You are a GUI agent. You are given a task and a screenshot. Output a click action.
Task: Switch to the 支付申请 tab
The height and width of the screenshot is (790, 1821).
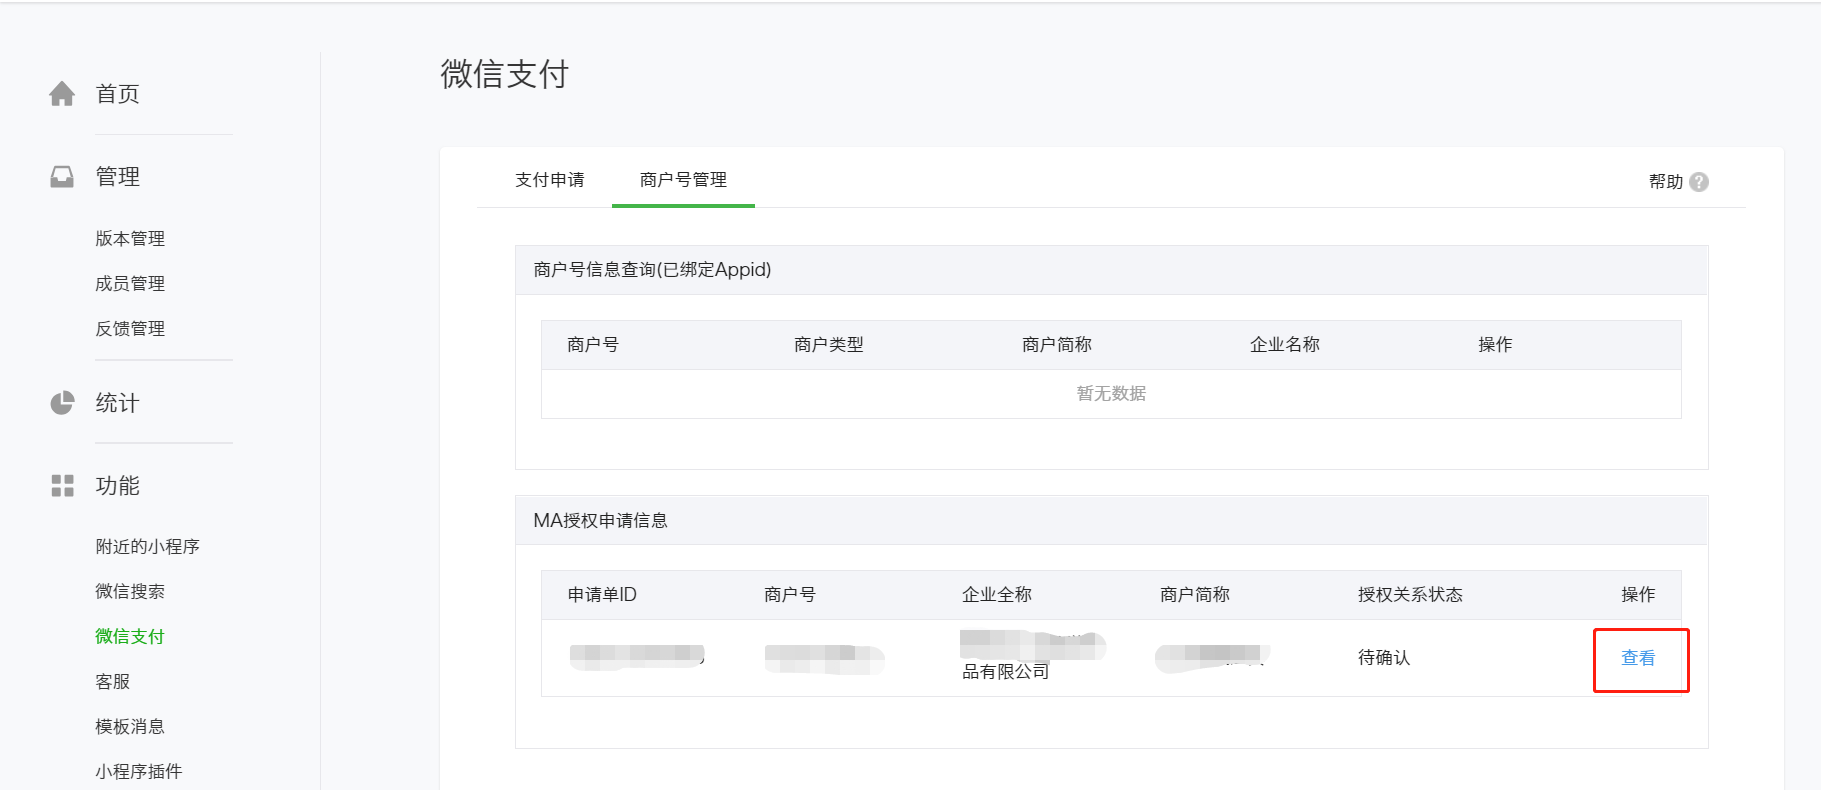(x=550, y=180)
